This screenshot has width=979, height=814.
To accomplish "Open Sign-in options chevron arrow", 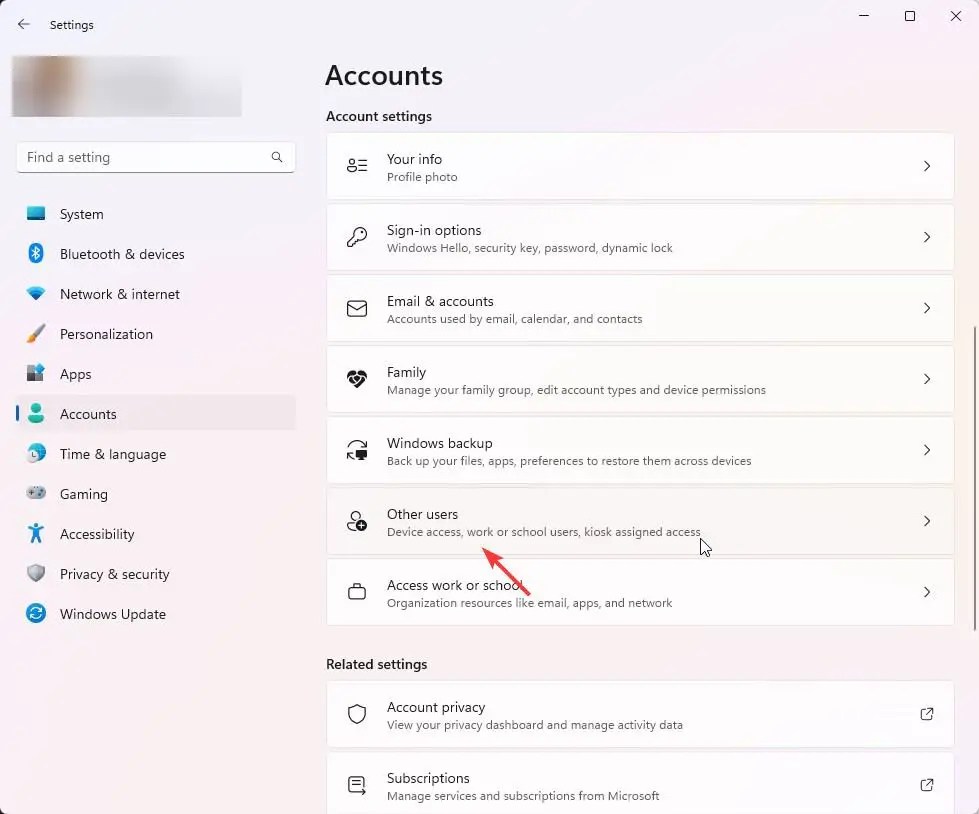I will pyautogui.click(x=927, y=237).
